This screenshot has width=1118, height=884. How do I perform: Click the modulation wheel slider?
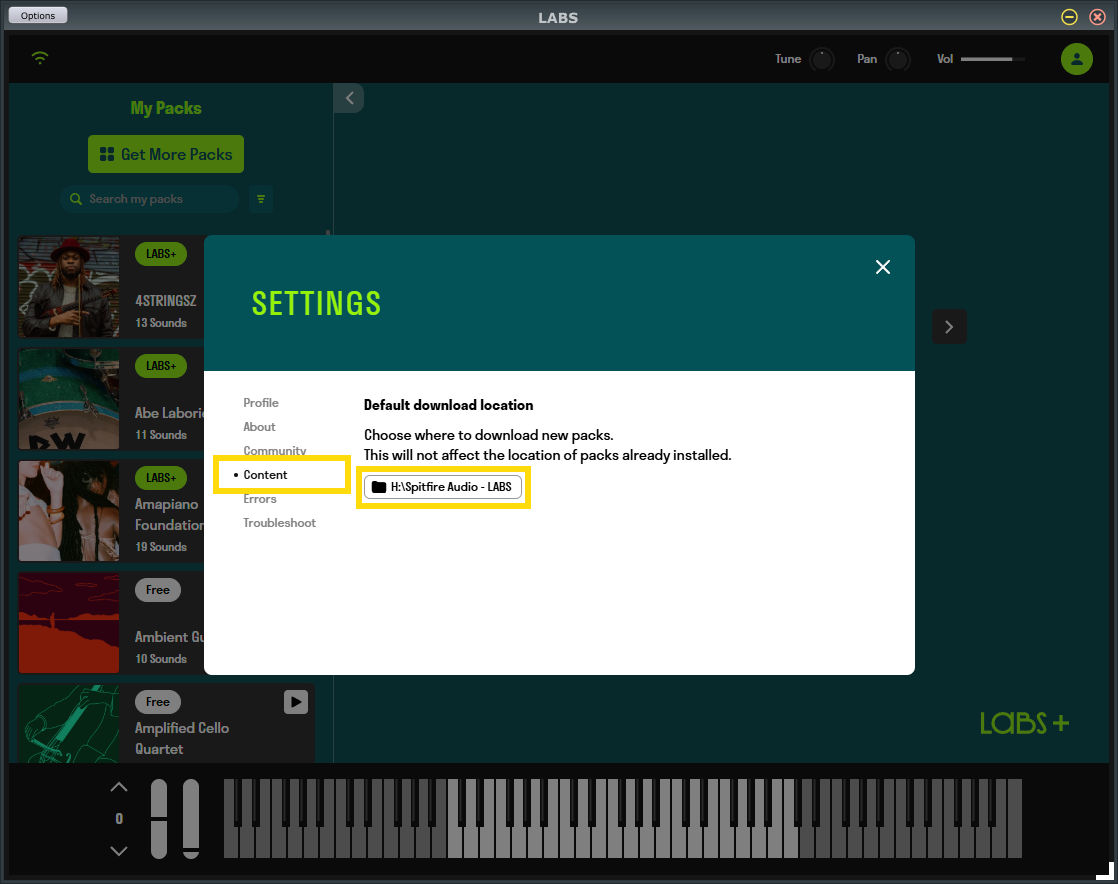(191, 818)
